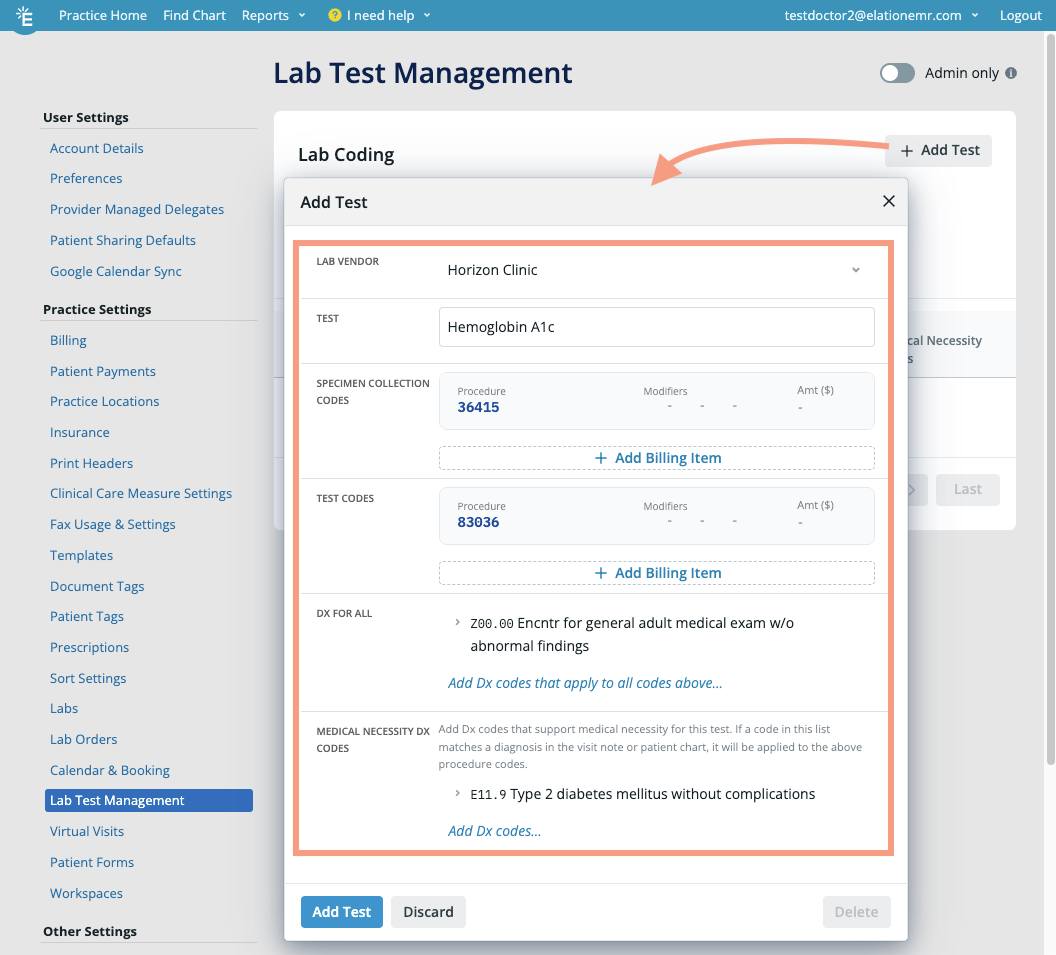The width and height of the screenshot is (1056, 955).
Task: Open Labs settings
Action: 64,709
